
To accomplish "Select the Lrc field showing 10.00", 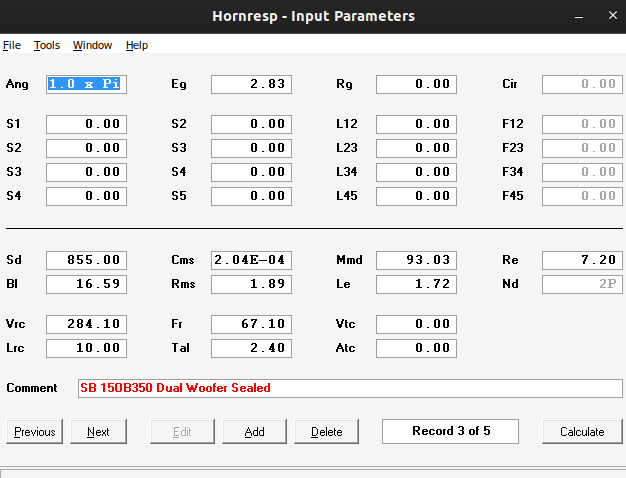I will click(x=86, y=348).
